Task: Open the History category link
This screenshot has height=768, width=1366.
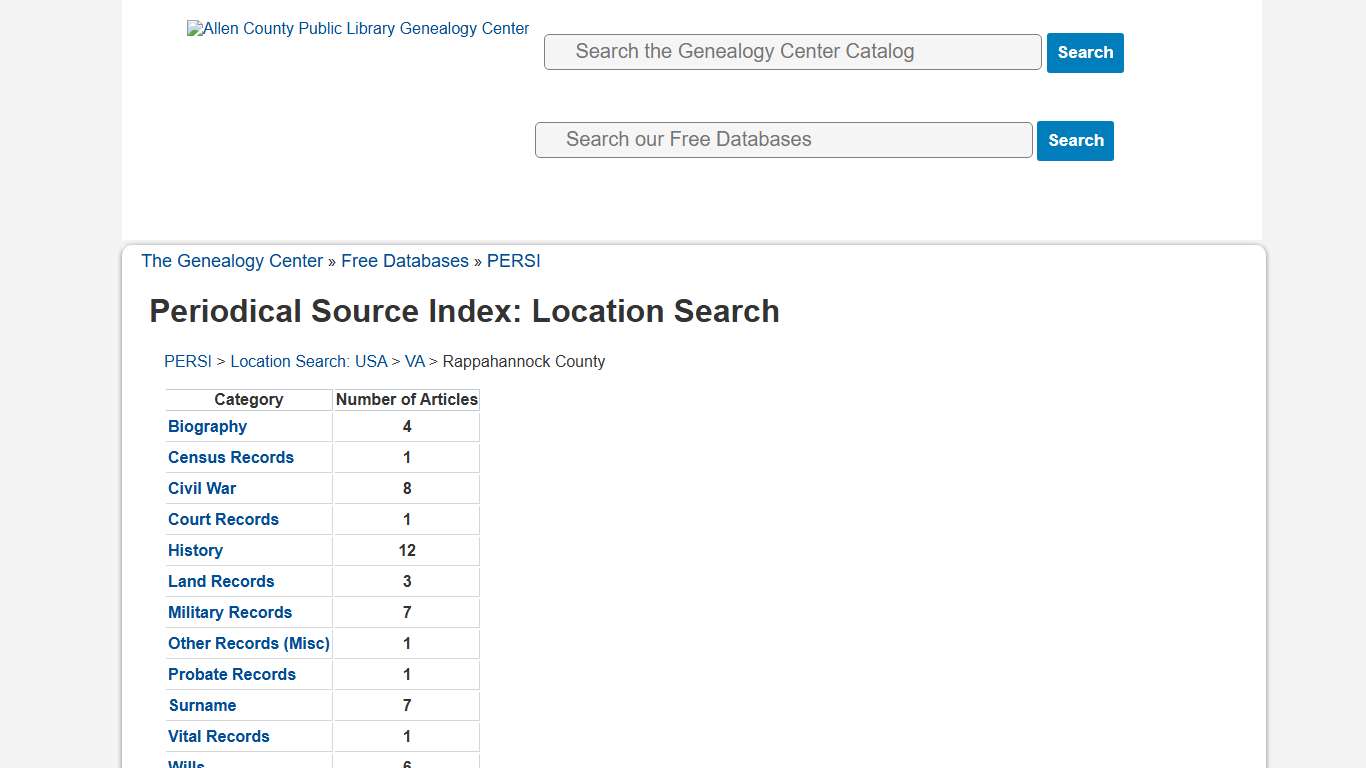Action: pyautogui.click(x=195, y=550)
